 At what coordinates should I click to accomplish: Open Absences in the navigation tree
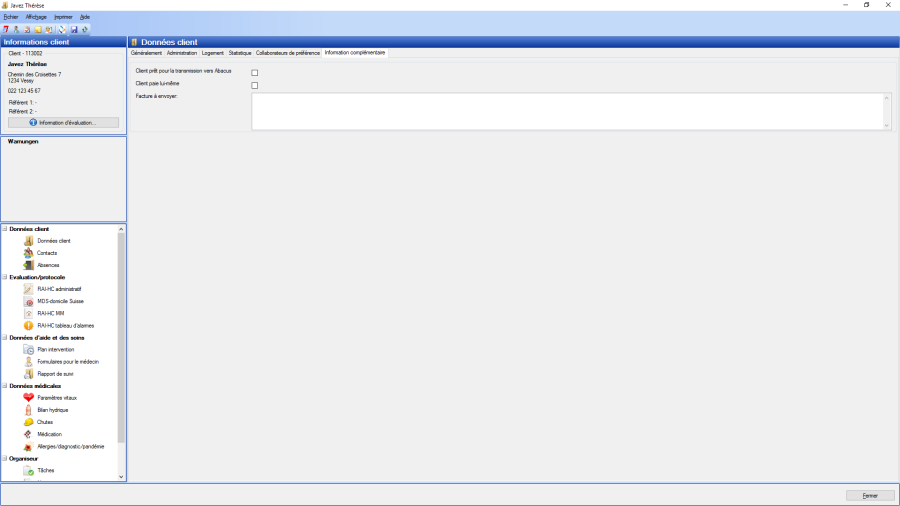48,265
